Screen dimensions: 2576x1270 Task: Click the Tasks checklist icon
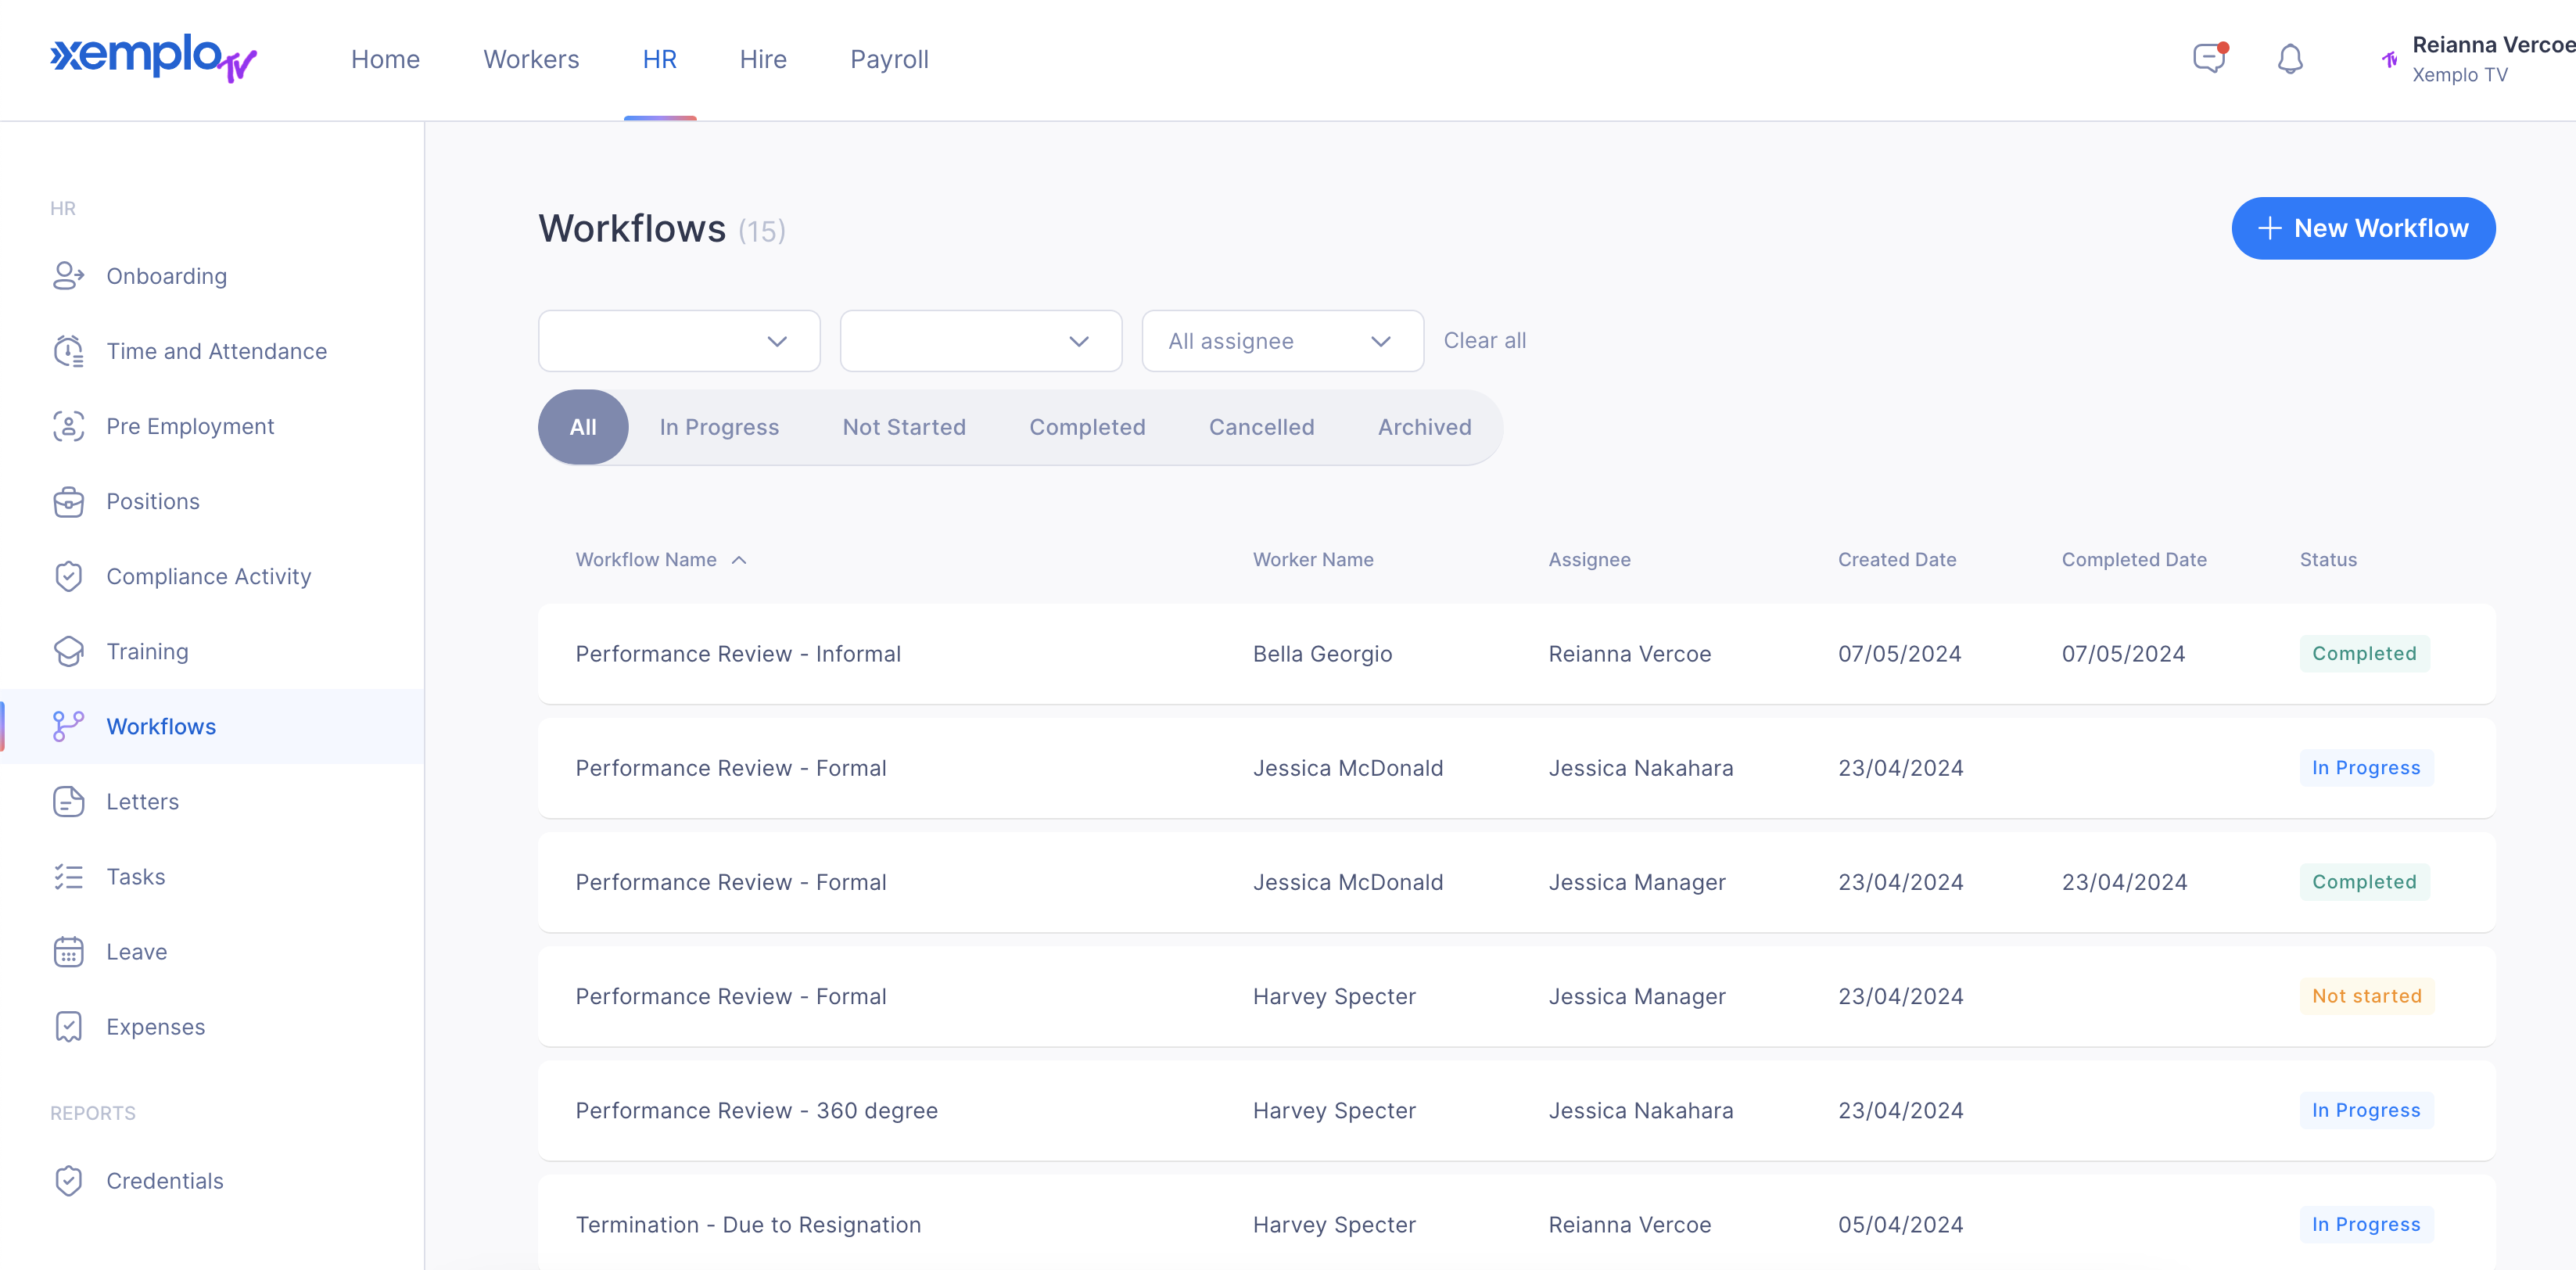(x=68, y=876)
